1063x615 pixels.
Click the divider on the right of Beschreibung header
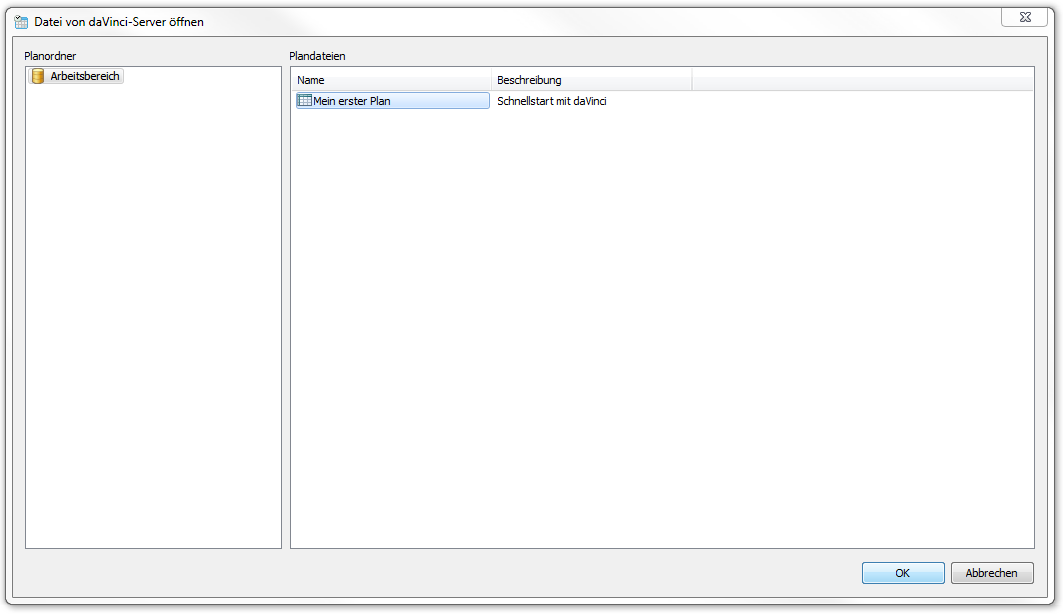pyautogui.click(x=692, y=80)
